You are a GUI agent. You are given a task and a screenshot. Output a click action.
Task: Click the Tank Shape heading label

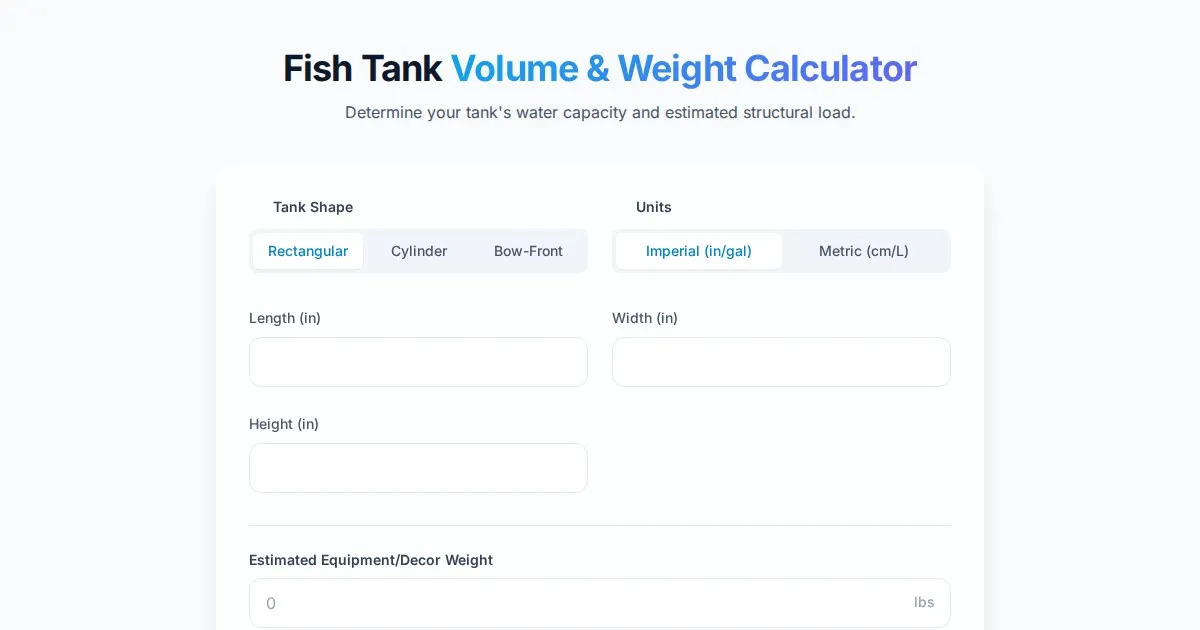313,207
